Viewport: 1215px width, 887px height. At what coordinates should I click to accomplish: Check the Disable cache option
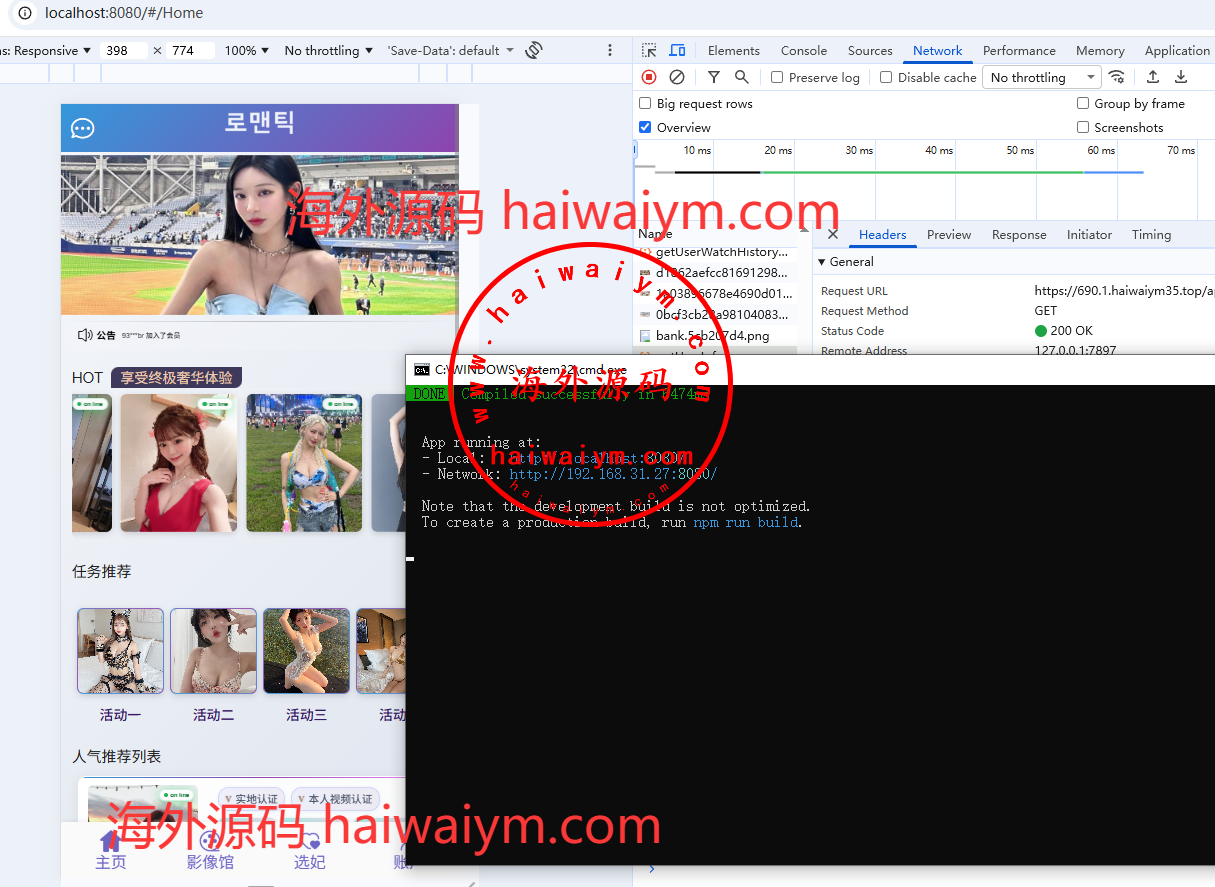[x=886, y=77]
